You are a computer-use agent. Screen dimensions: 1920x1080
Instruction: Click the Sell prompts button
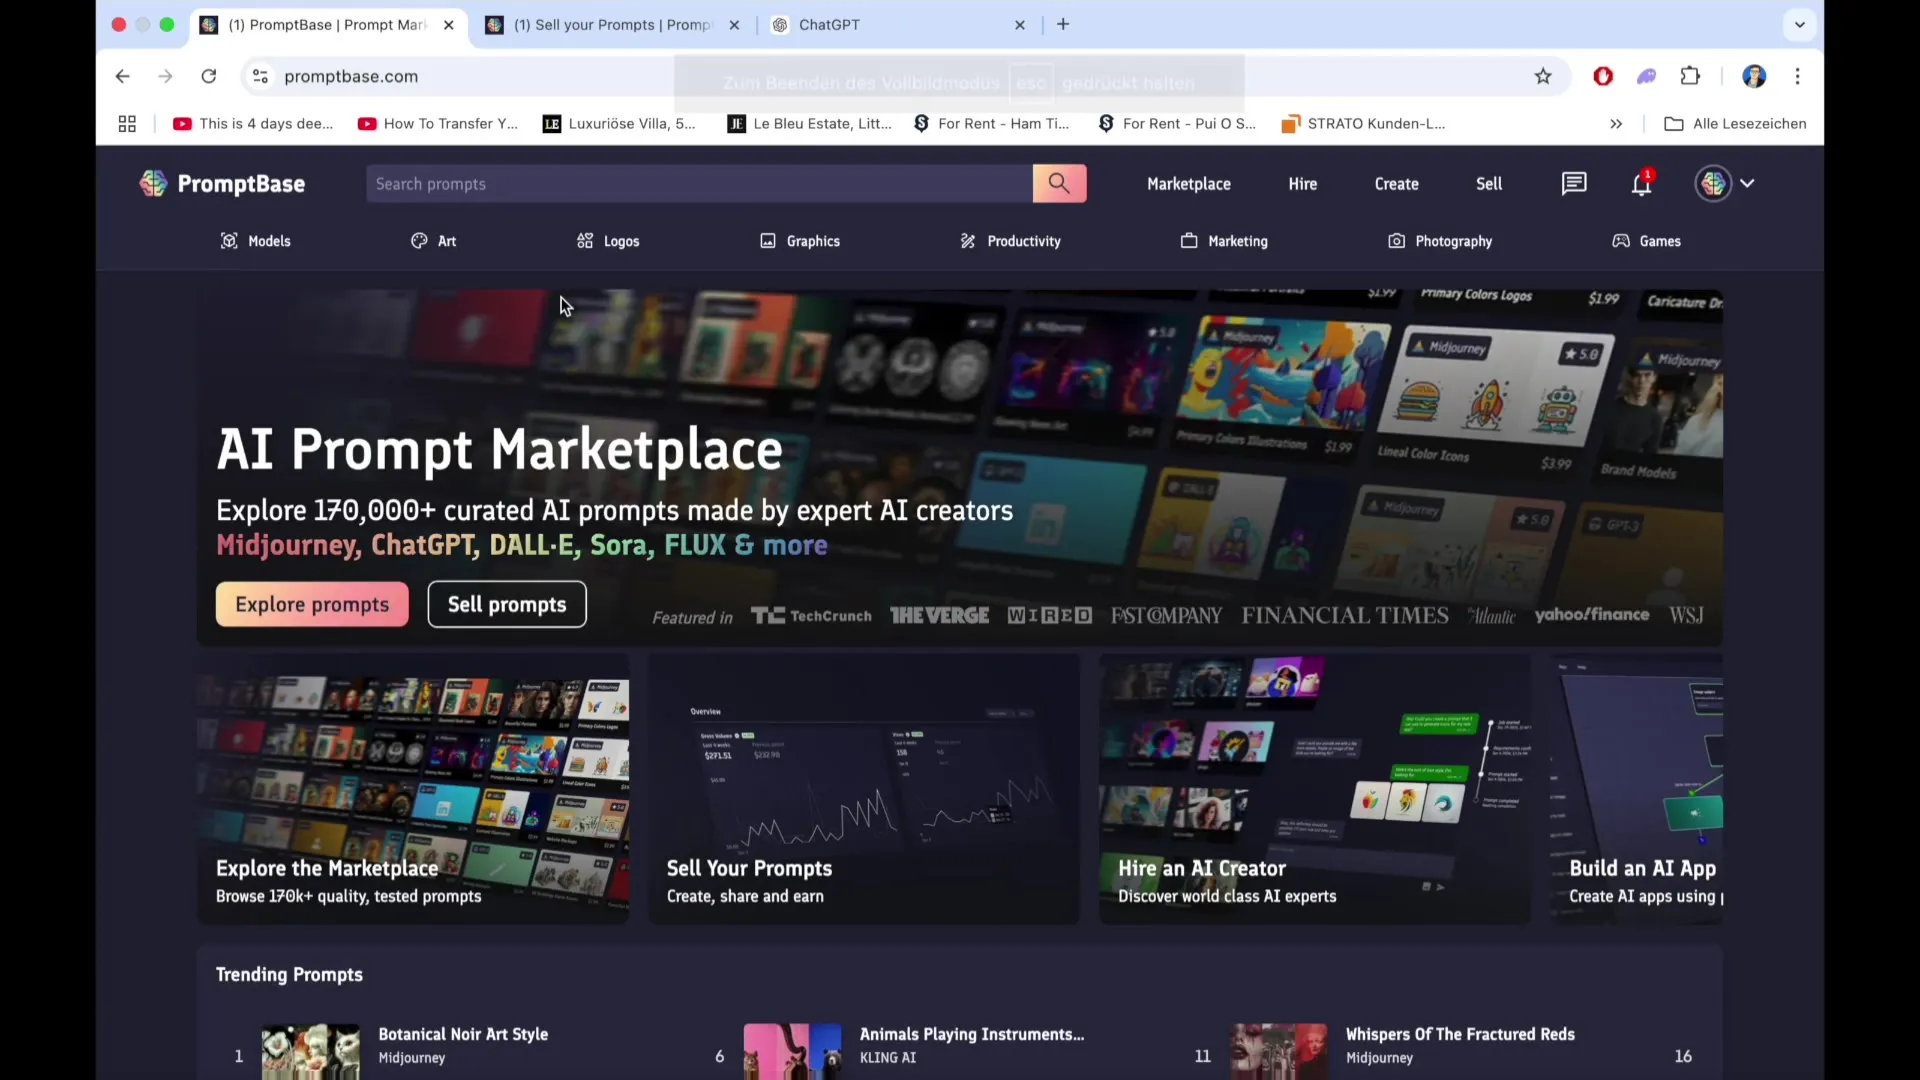[x=507, y=604]
